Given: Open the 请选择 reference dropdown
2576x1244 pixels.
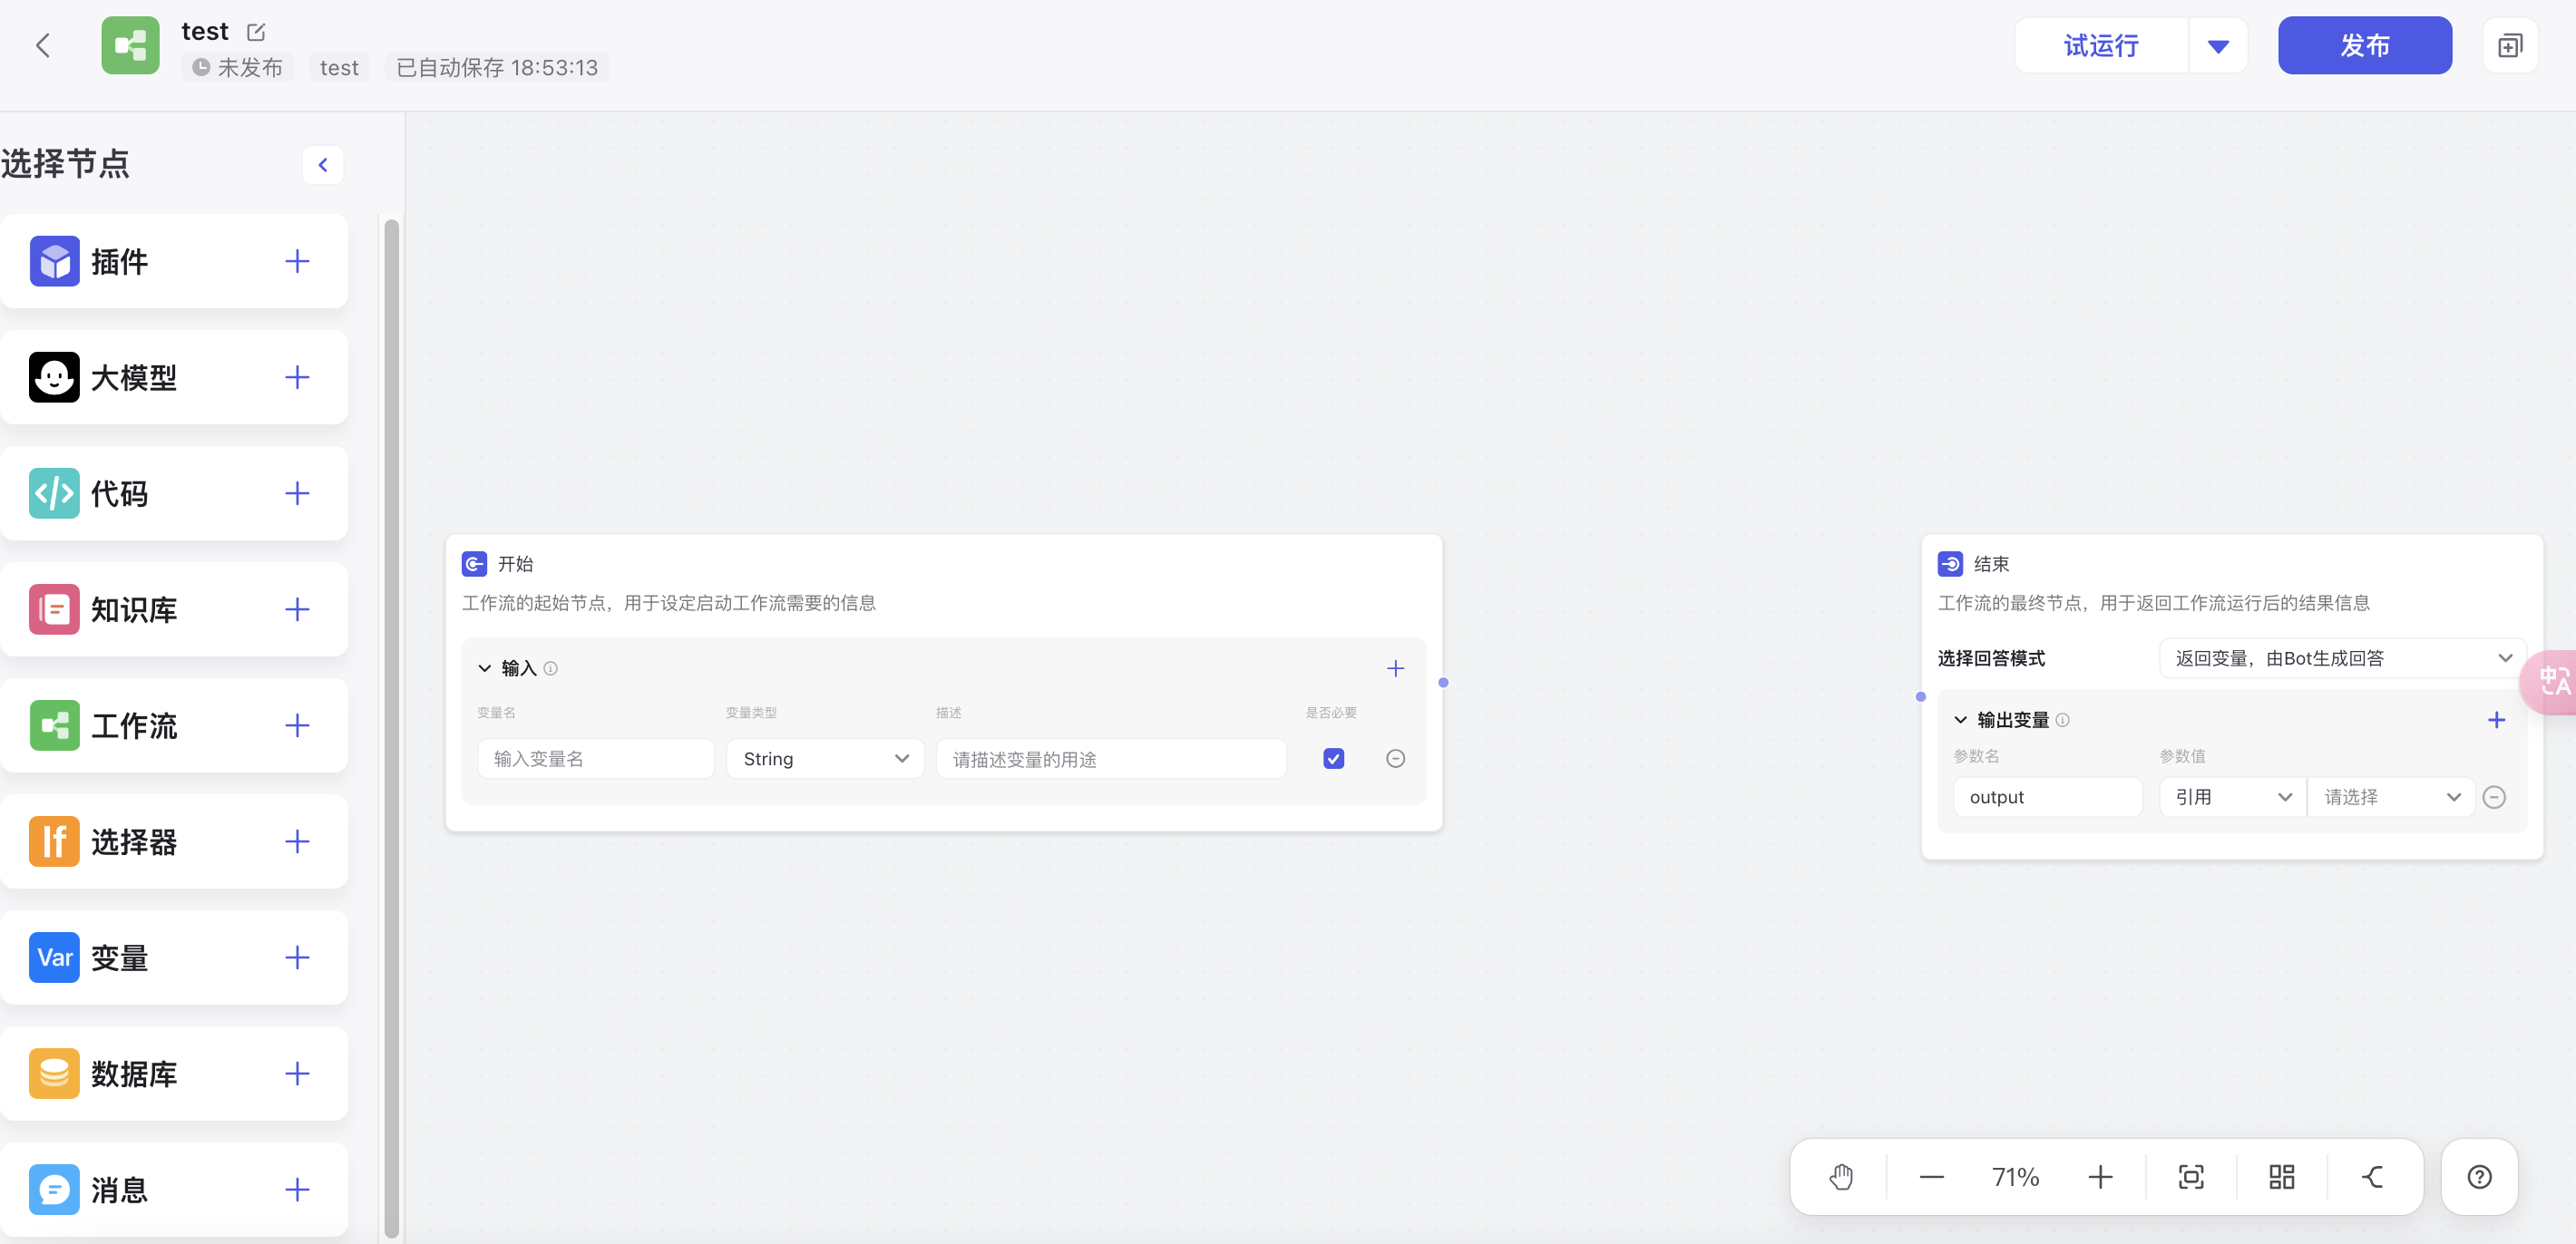Looking at the screenshot, I should [2391, 797].
